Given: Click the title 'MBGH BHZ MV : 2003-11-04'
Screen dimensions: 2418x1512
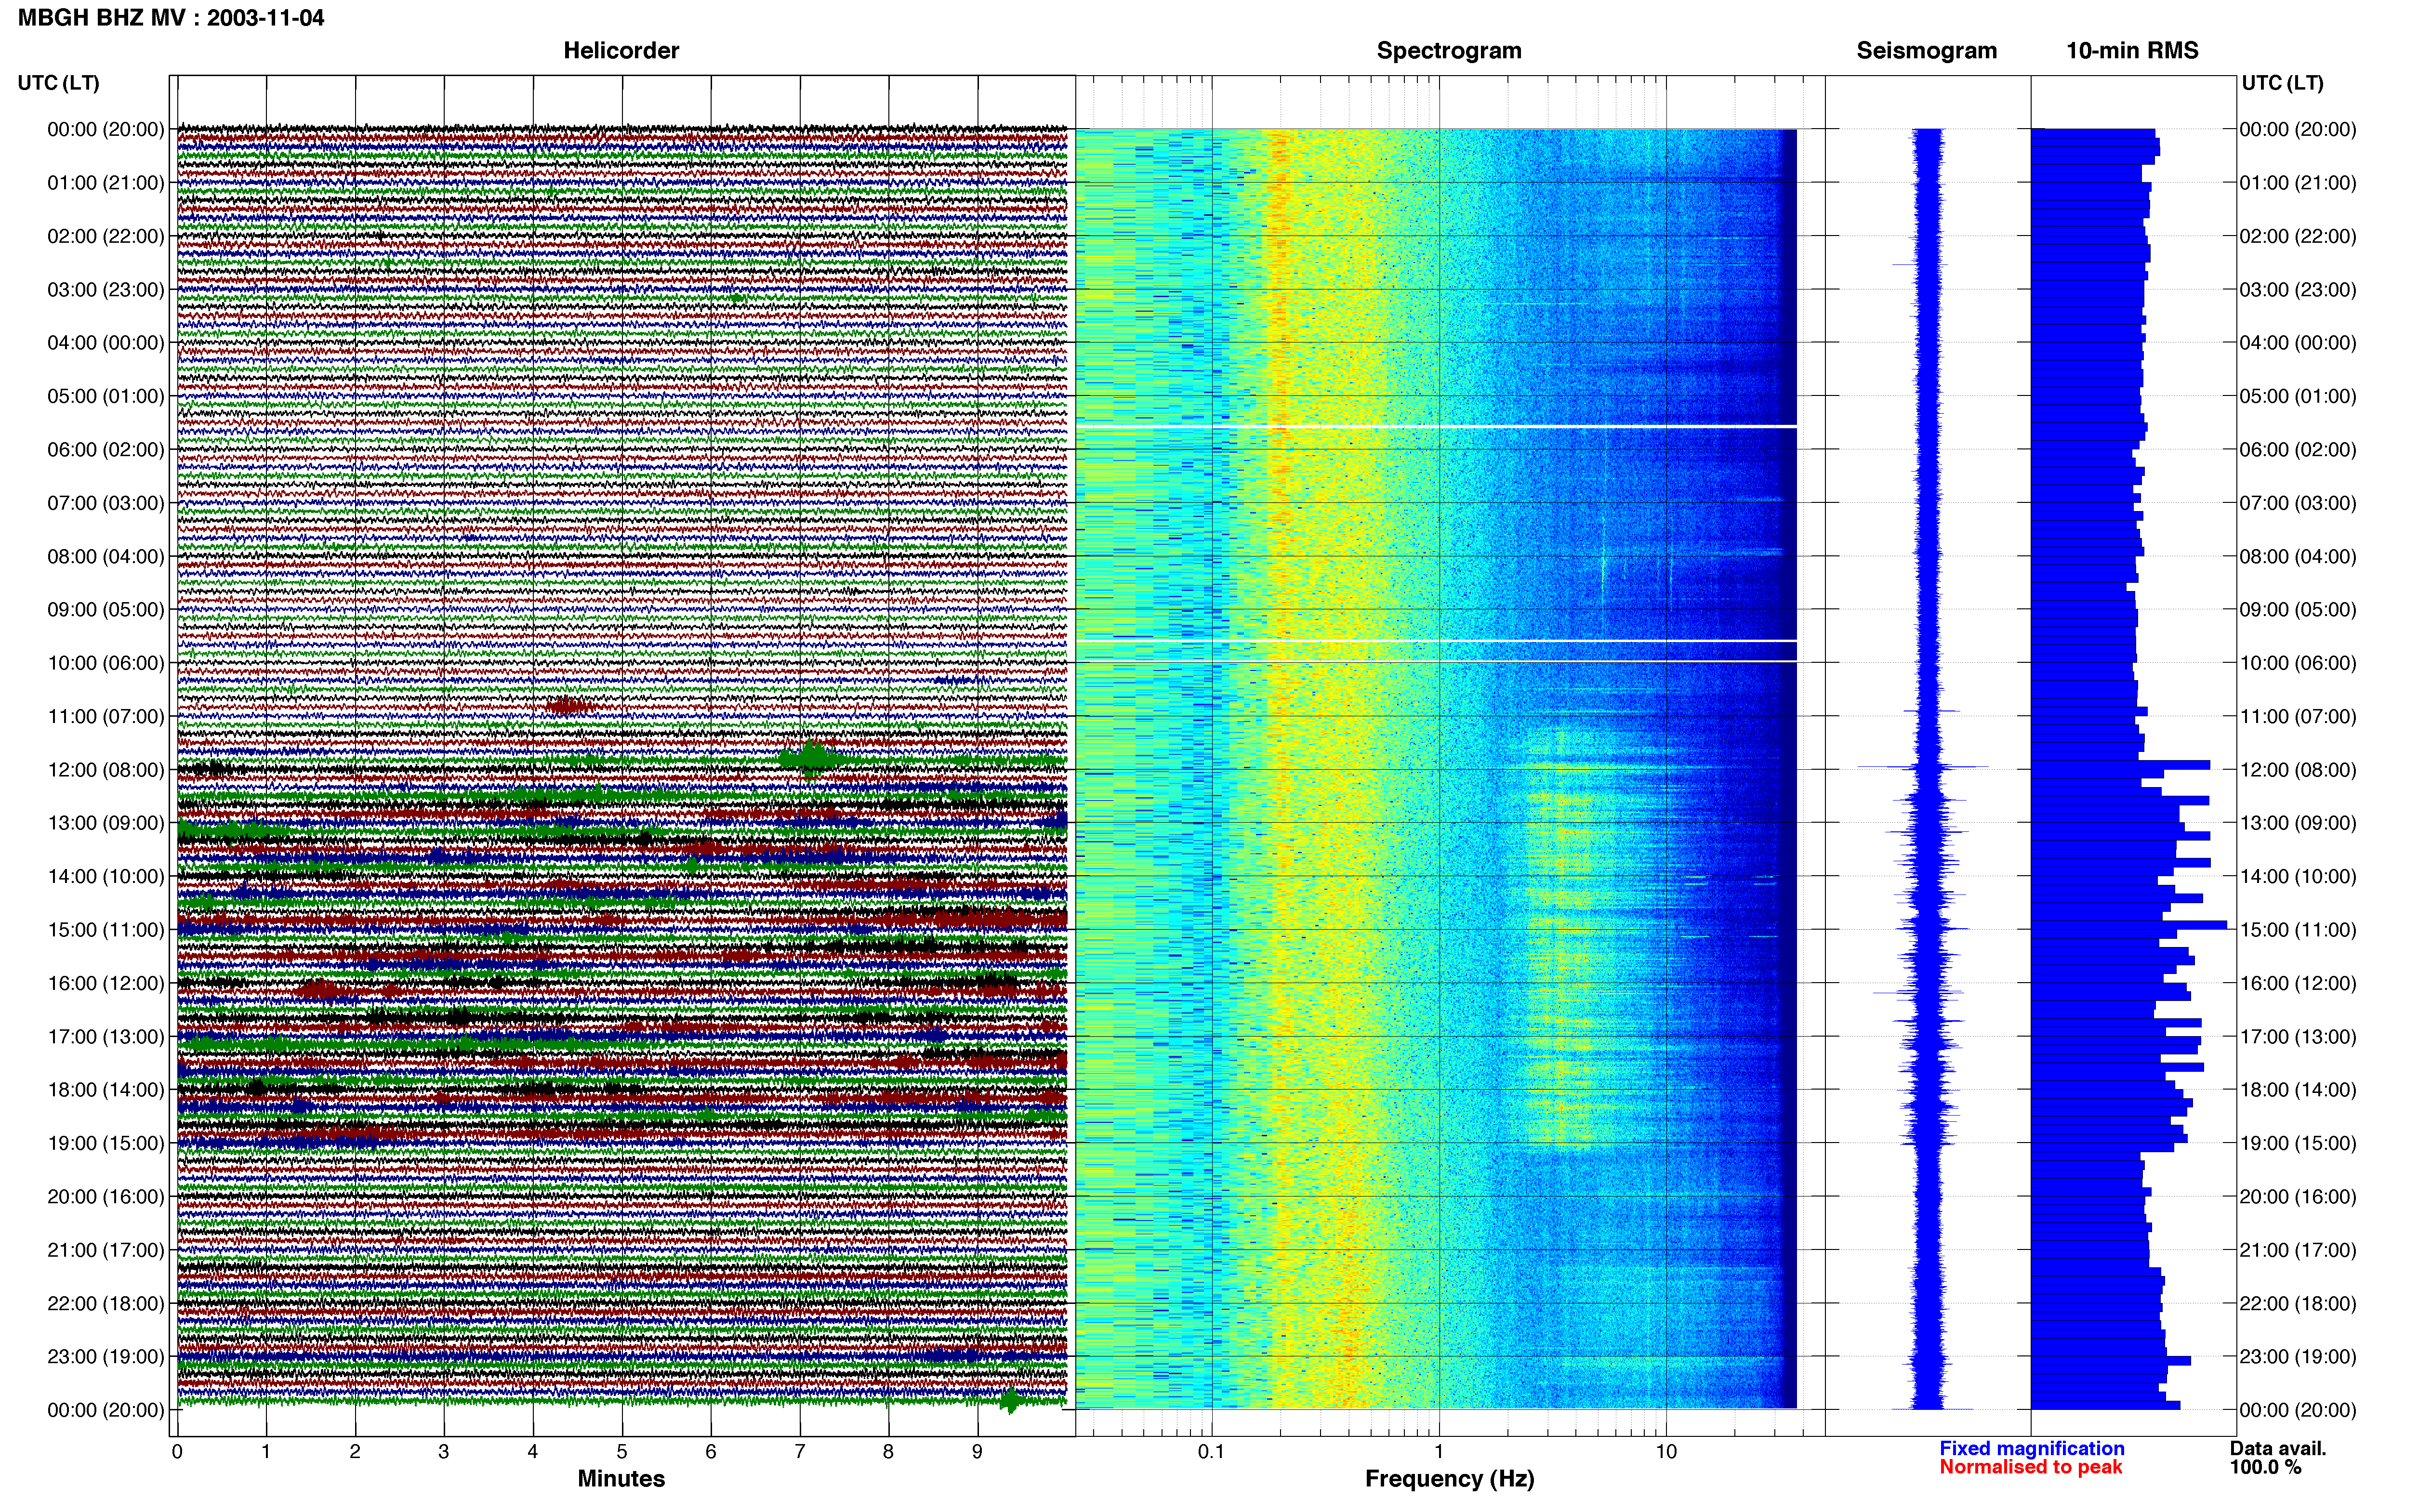Looking at the screenshot, I should click(171, 18).
